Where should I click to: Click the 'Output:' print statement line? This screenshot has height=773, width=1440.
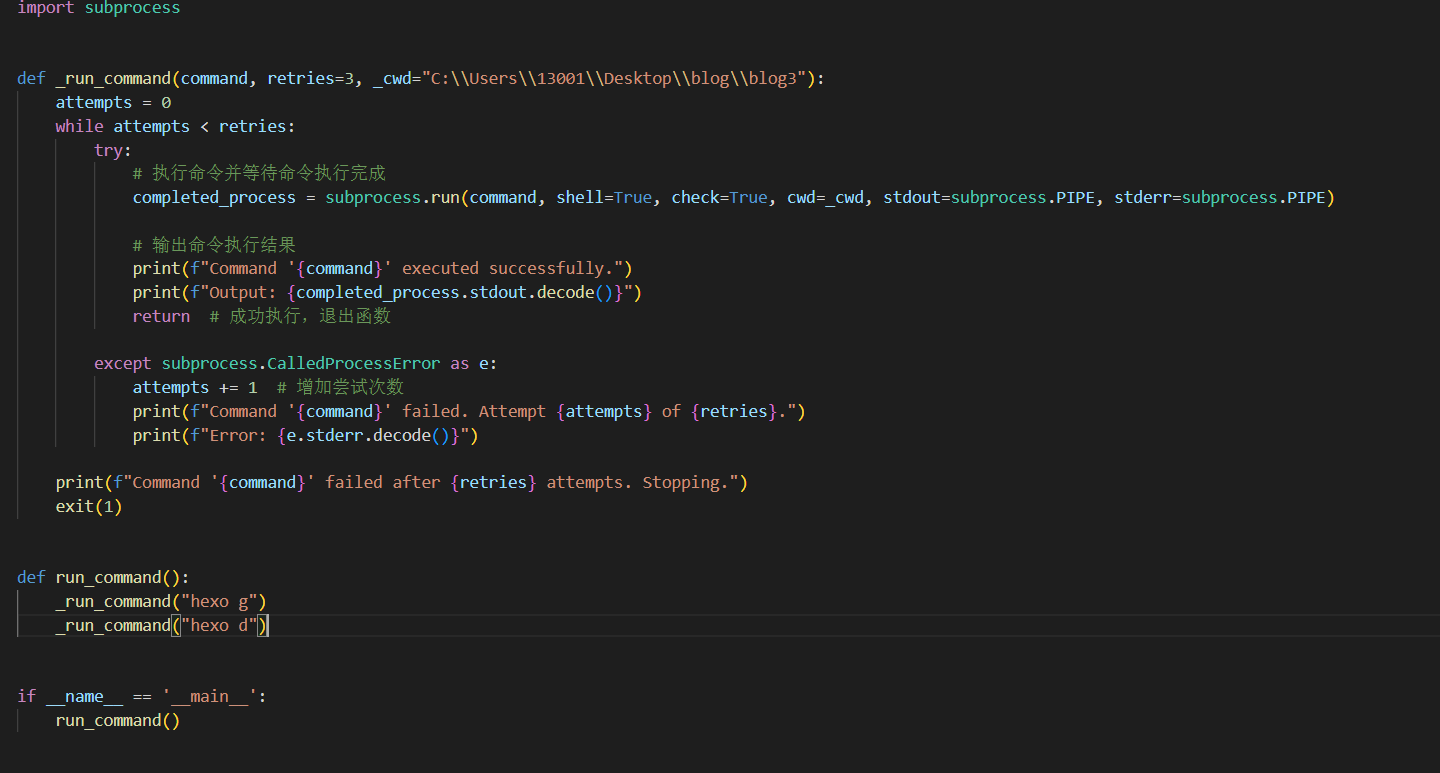tap(387, 292)
